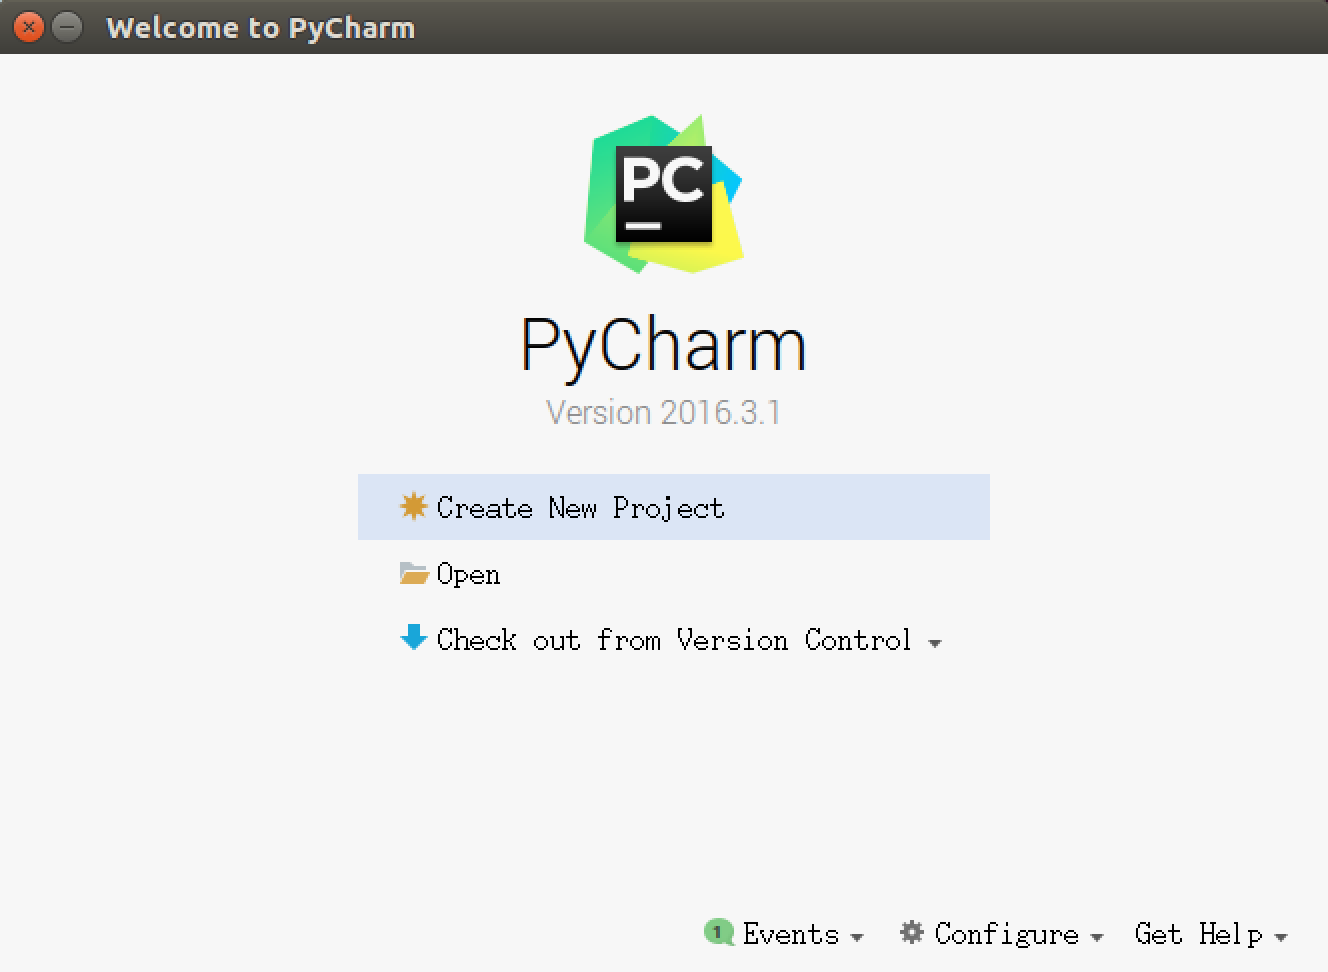Minimize the Welcome window

coord(66,27)
